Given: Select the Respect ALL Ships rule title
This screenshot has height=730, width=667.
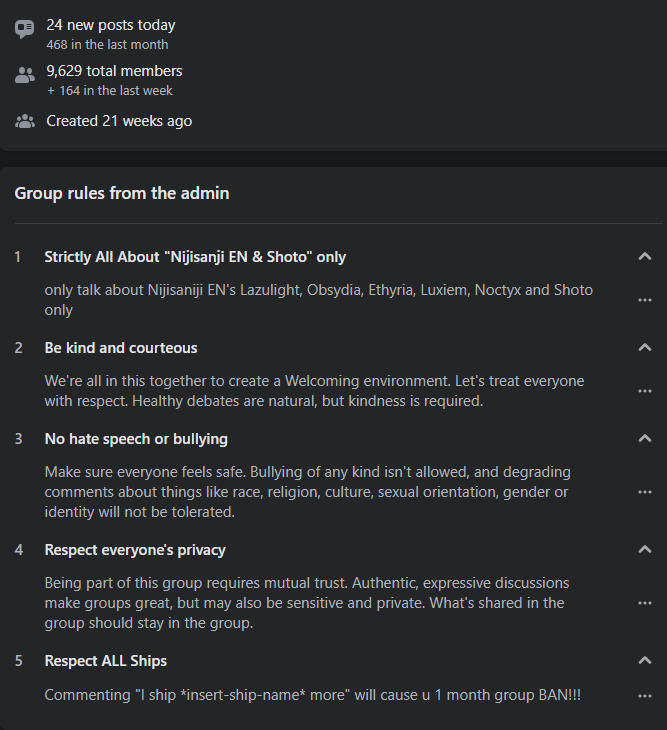Looking at the screenshot, I should click(x=105, y=661).
